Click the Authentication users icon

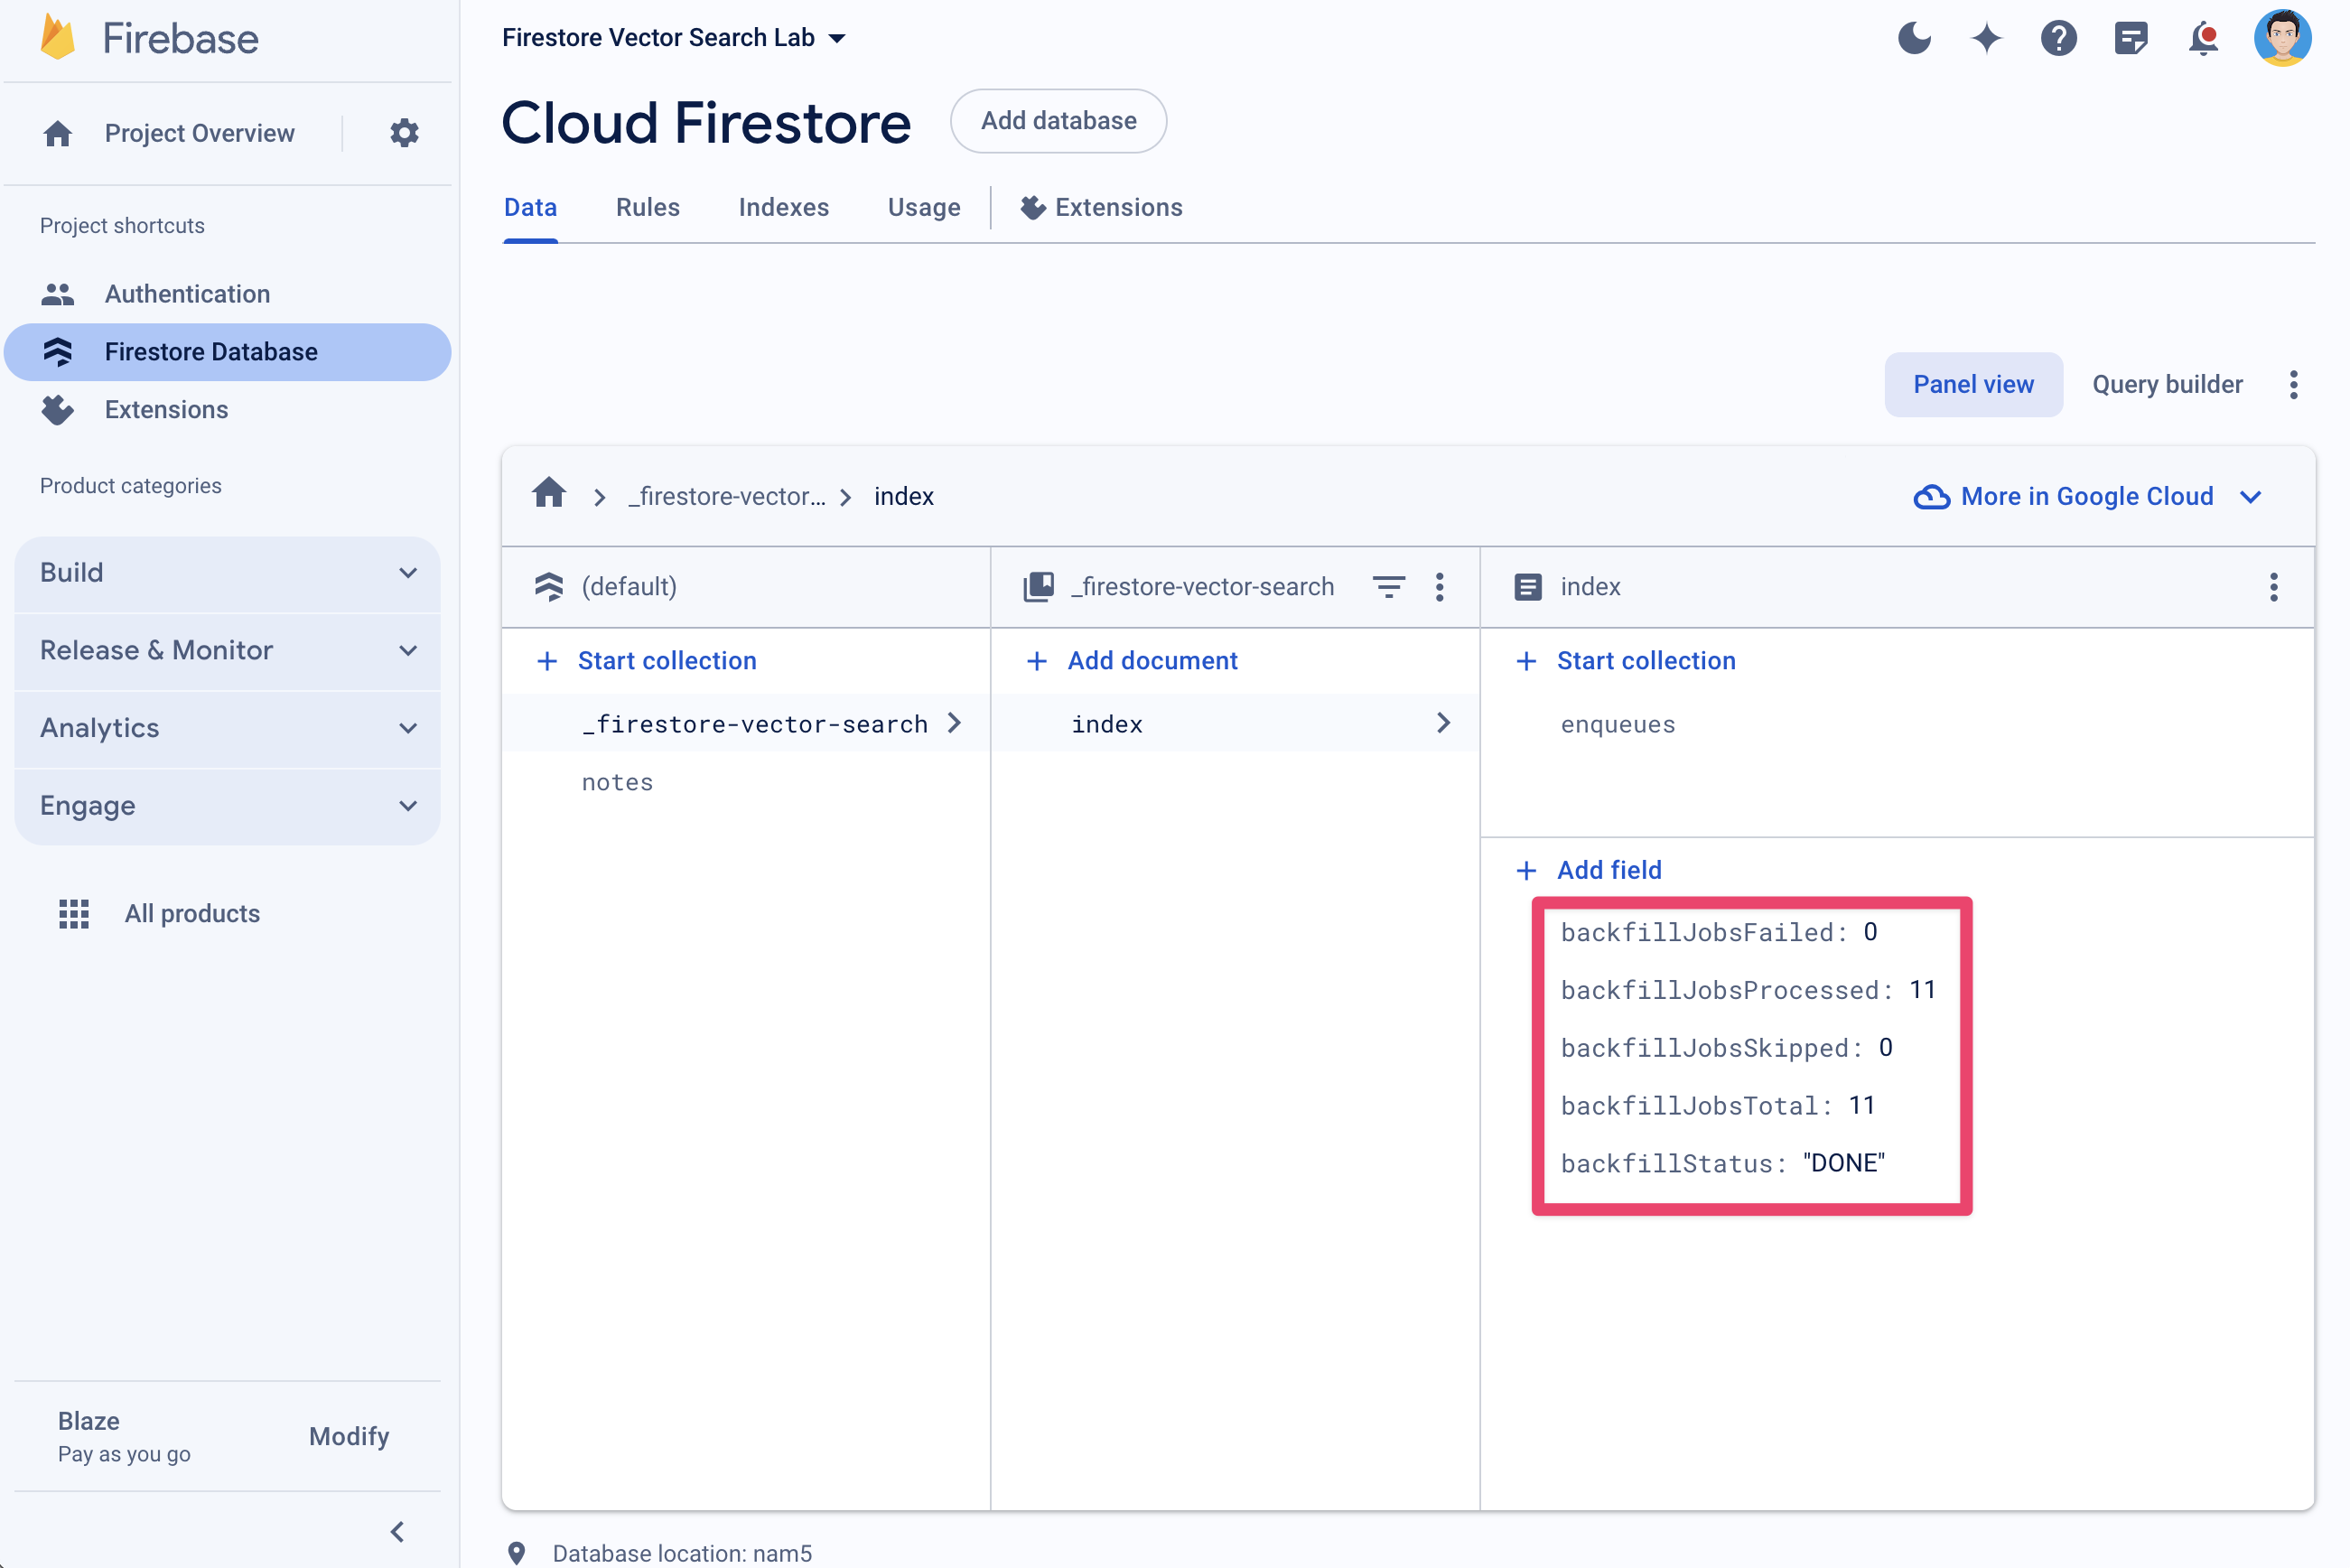point(61,293)
